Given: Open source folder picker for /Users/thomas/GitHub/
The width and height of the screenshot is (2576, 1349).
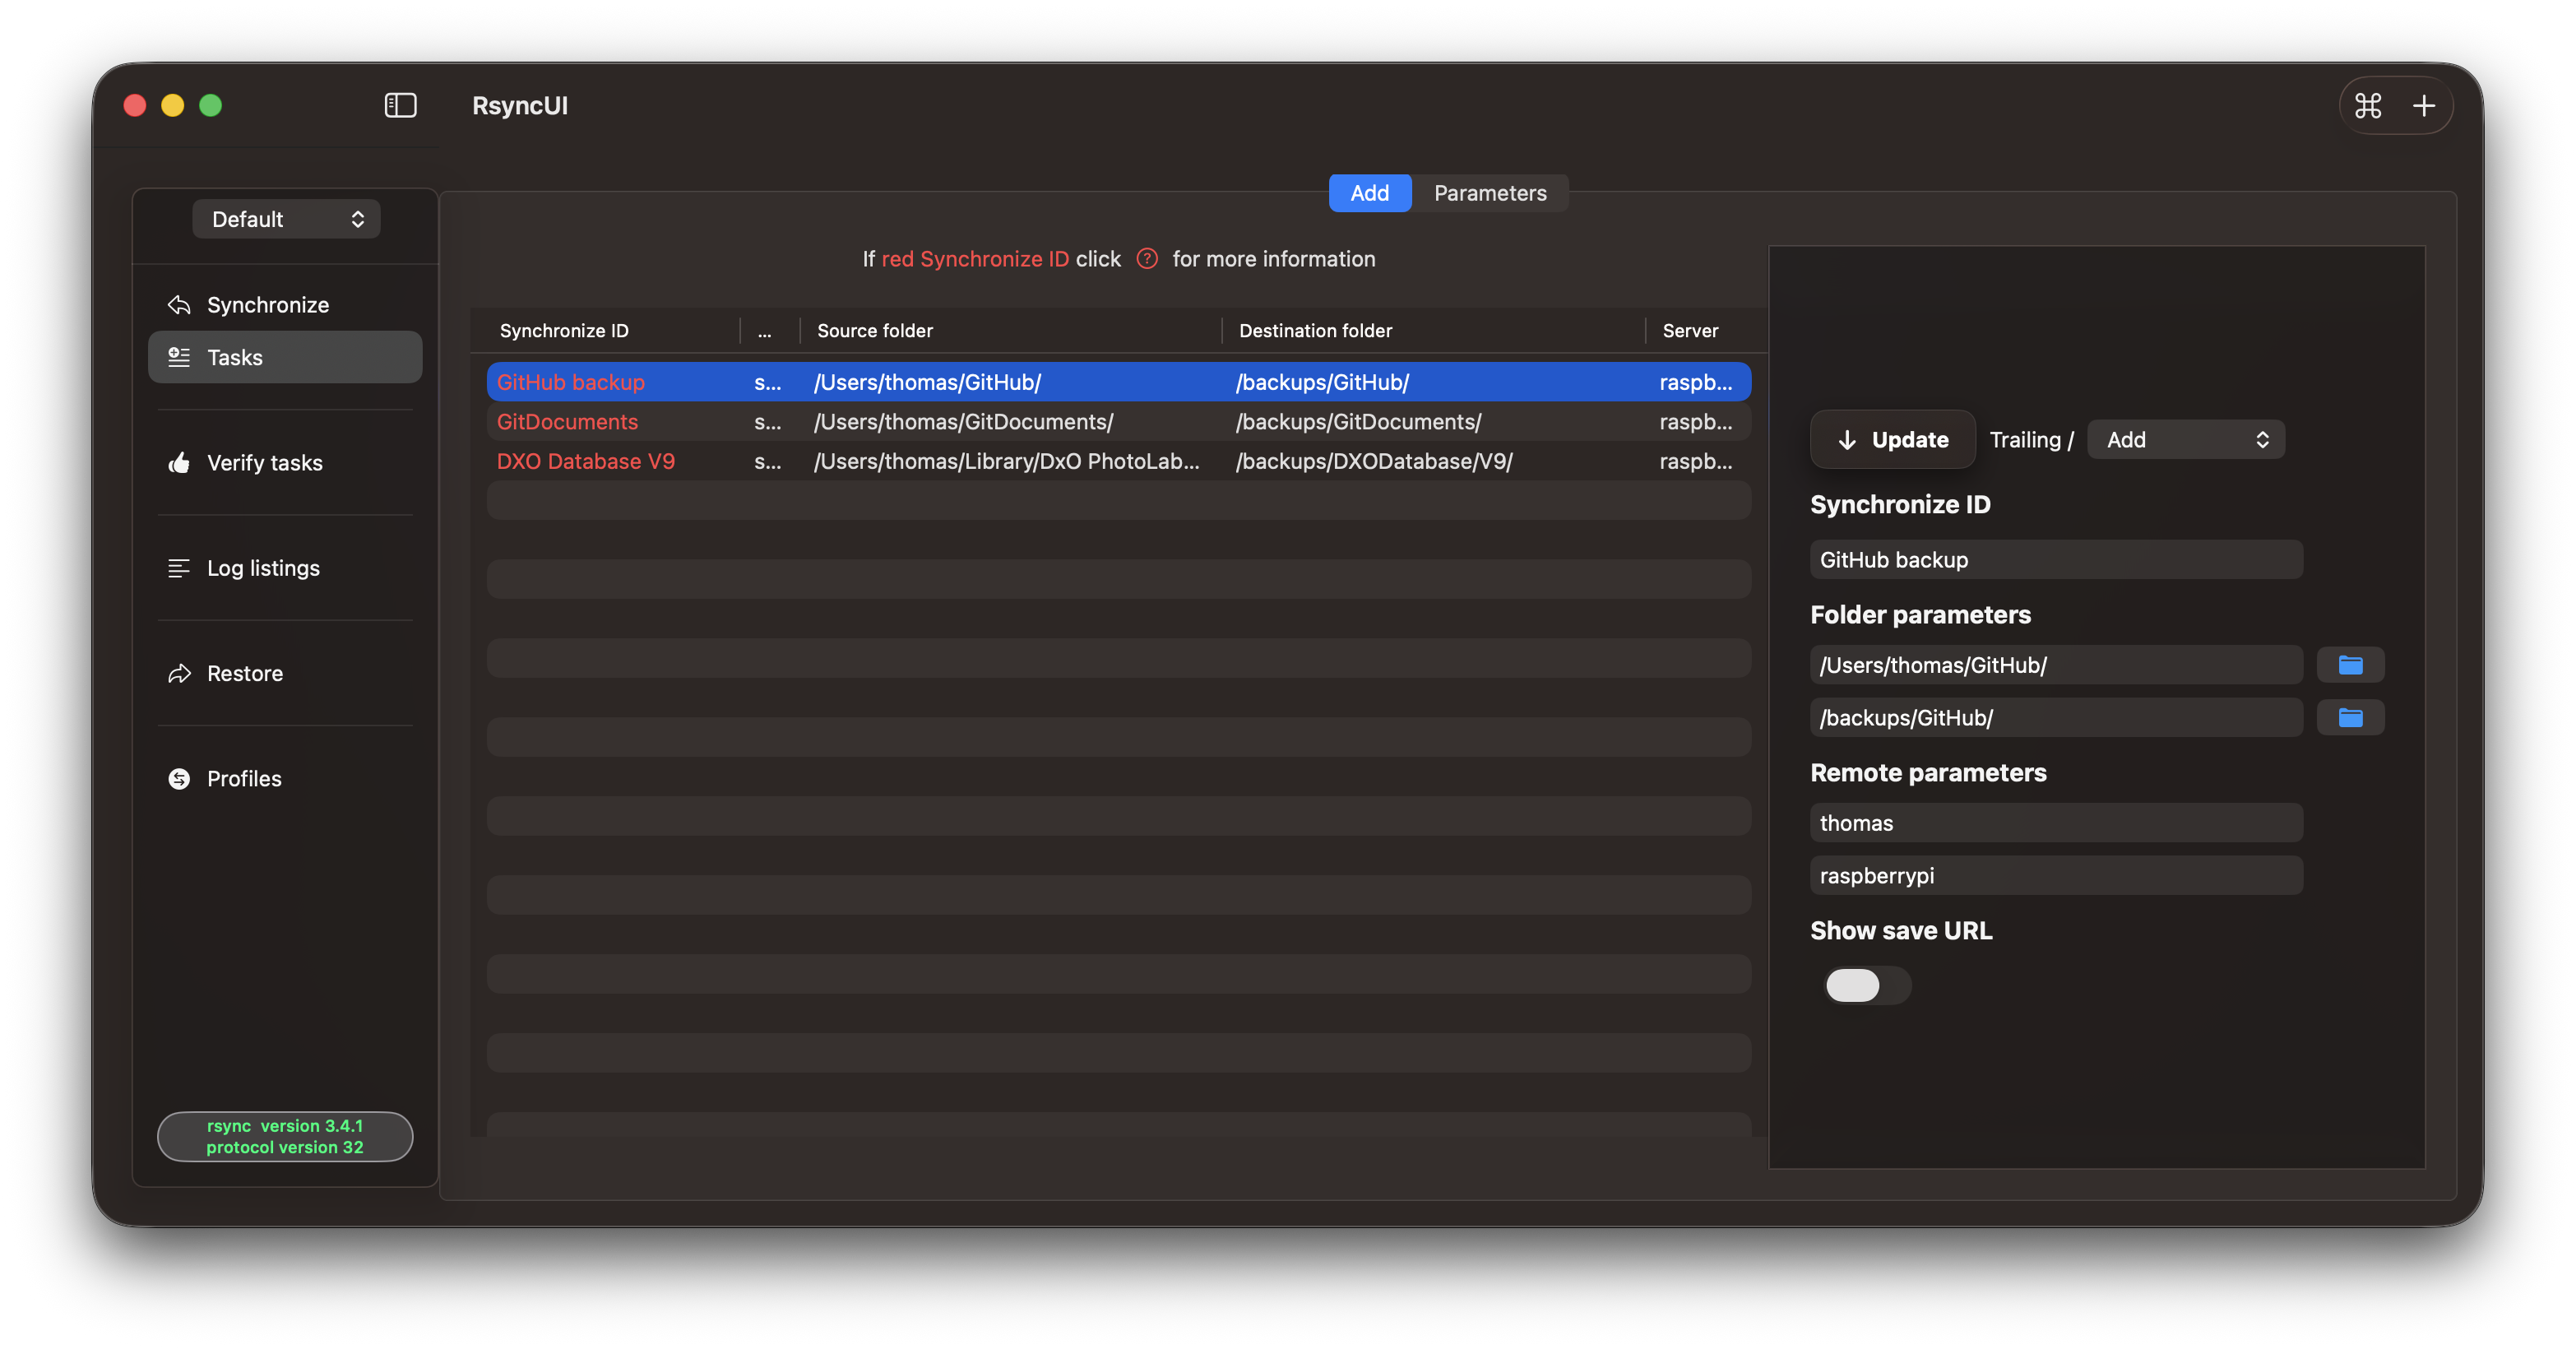Looking at the screenshot, I should click(2350, 665).
